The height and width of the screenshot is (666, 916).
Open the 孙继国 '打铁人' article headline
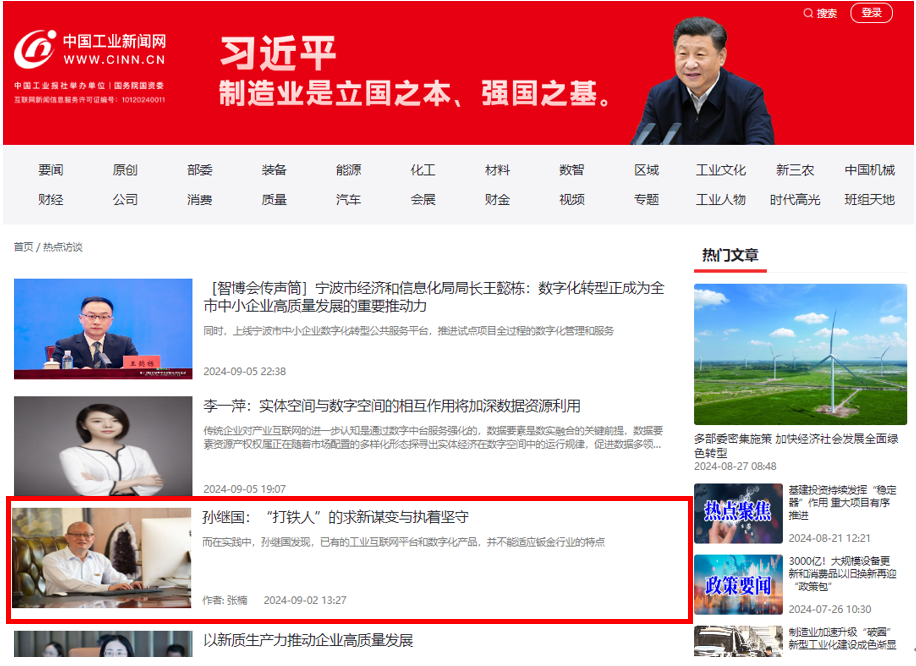(x=336, y=517)
